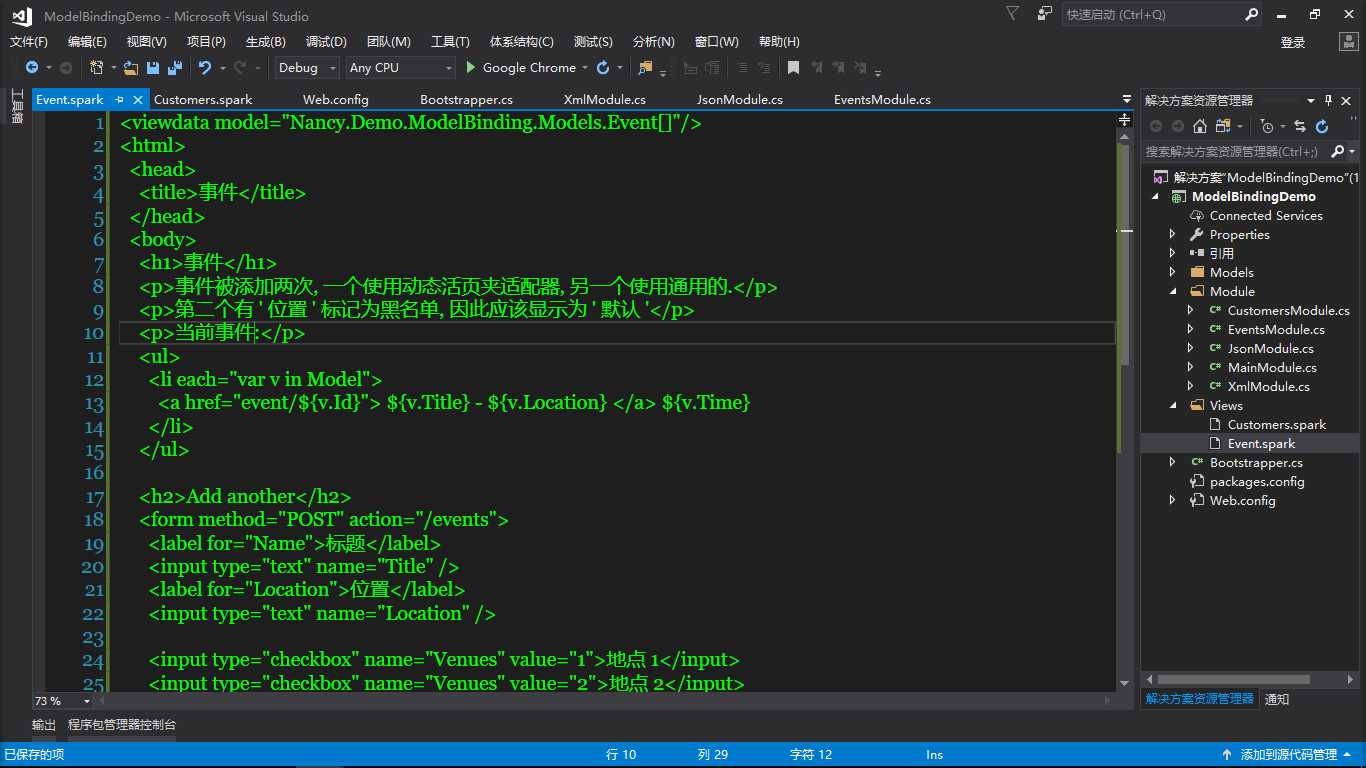The height and width of the screenshot is (768, 1366).
Task: Expand the Web.config node
Action: click(1172, 501)
